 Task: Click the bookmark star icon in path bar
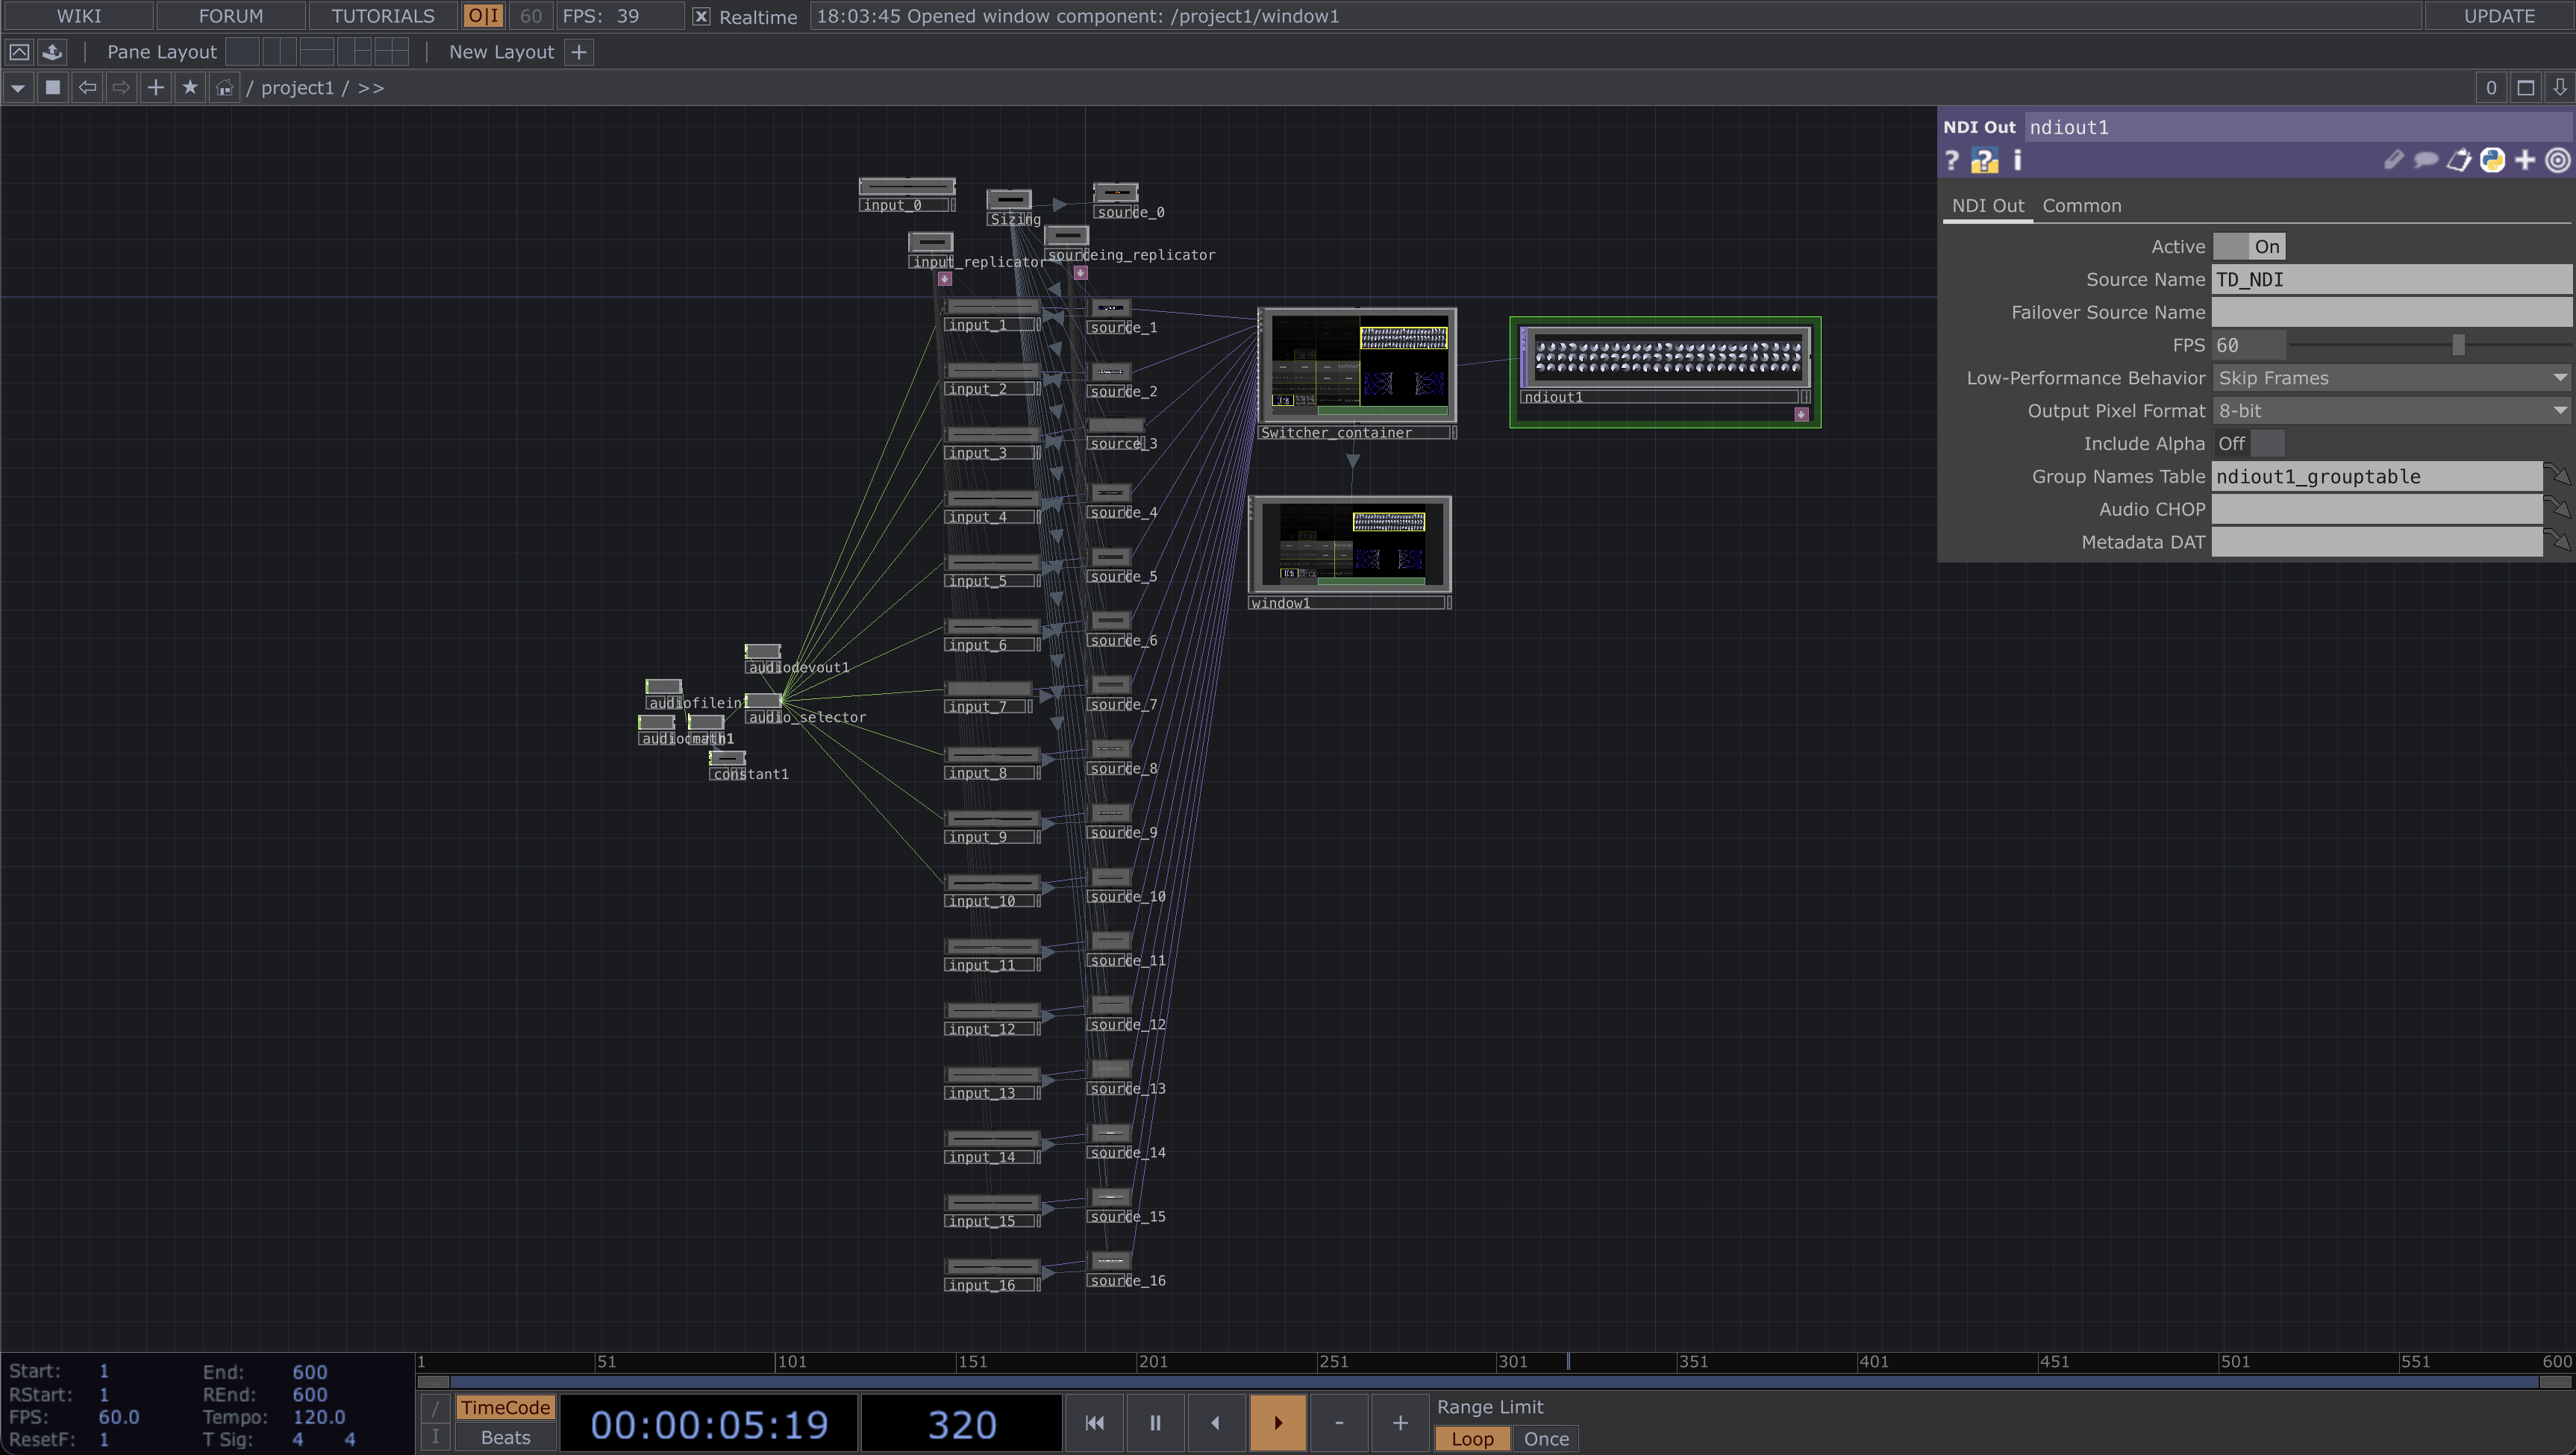pos(190,87)
